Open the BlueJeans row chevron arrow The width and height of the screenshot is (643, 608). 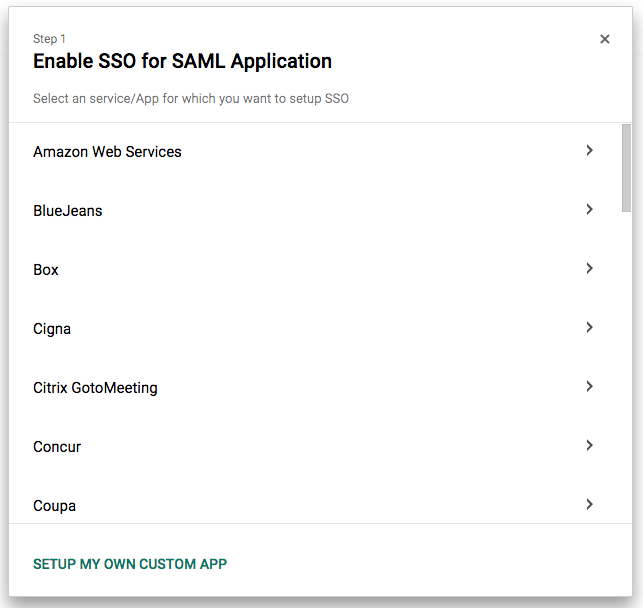click(x=589, y=209)
